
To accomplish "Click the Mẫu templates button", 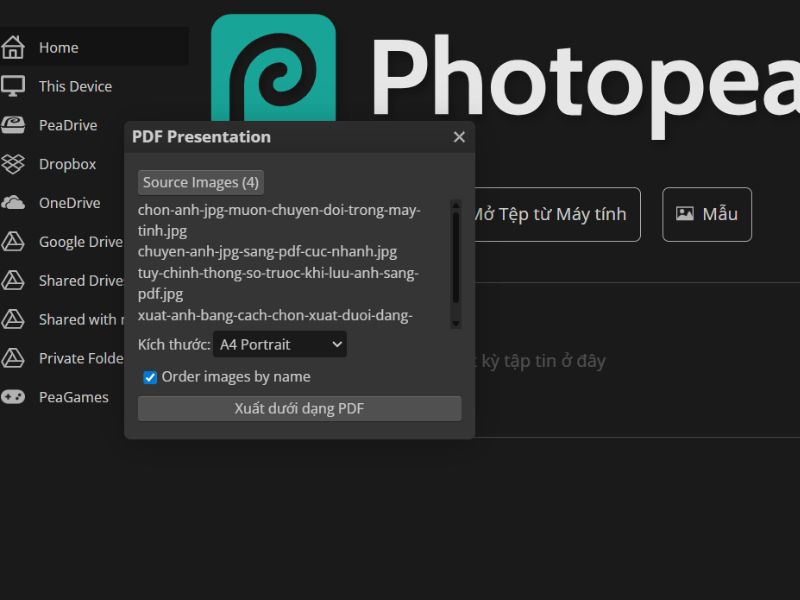I will [707, 214].
